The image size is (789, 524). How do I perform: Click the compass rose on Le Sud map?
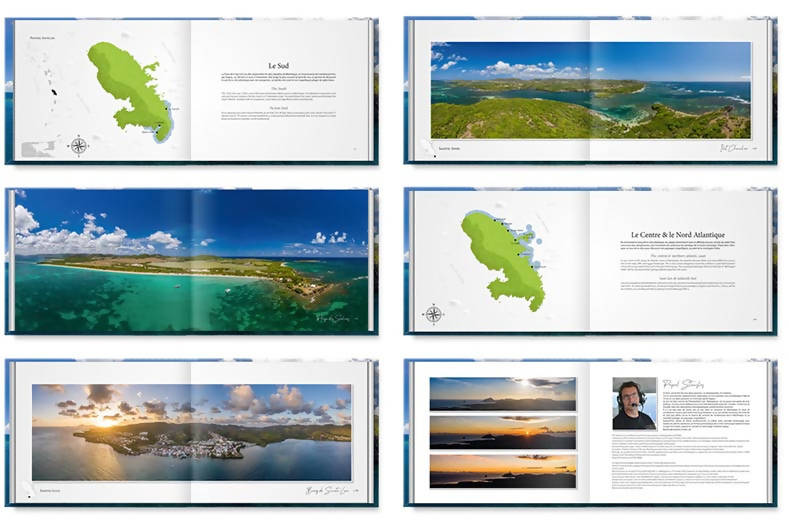click(x=79, y=145)
